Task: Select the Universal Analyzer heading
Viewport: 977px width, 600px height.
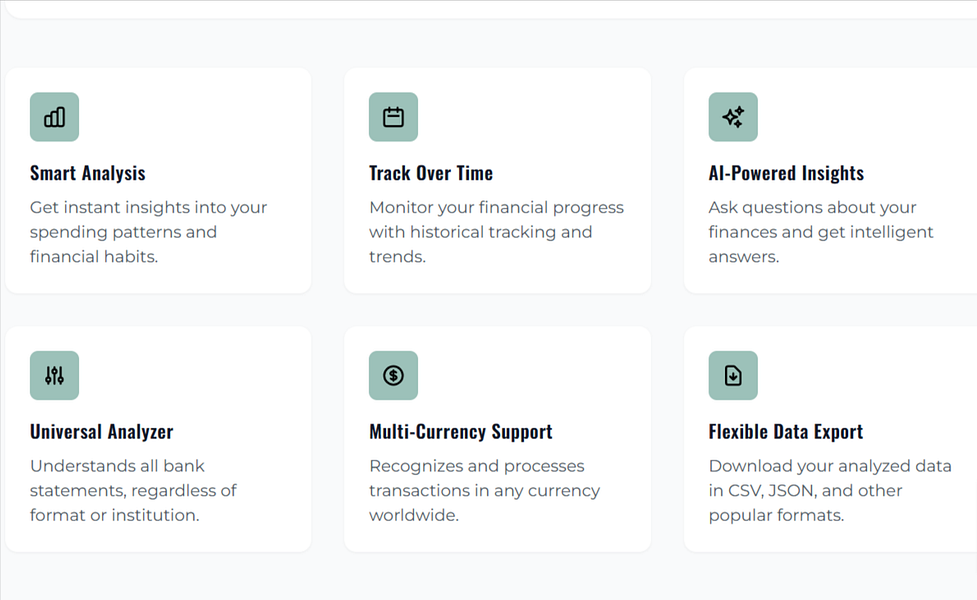Action: click(x=102, y=432)
